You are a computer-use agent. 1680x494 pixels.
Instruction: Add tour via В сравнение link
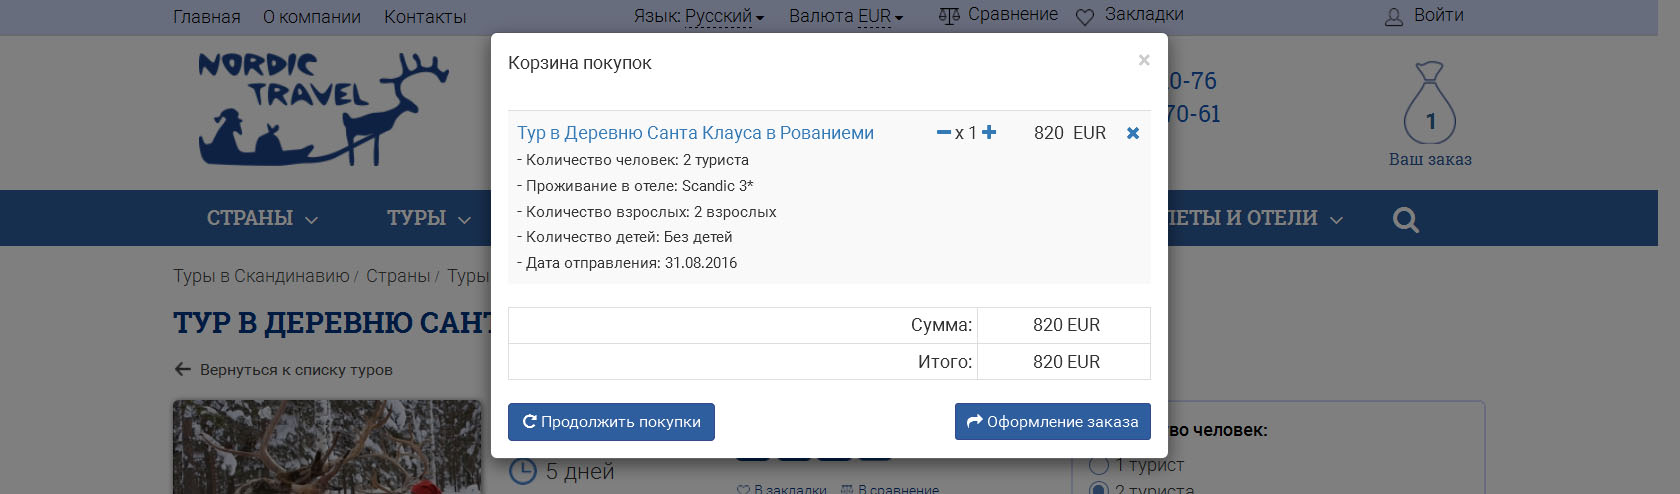(890, 489)
